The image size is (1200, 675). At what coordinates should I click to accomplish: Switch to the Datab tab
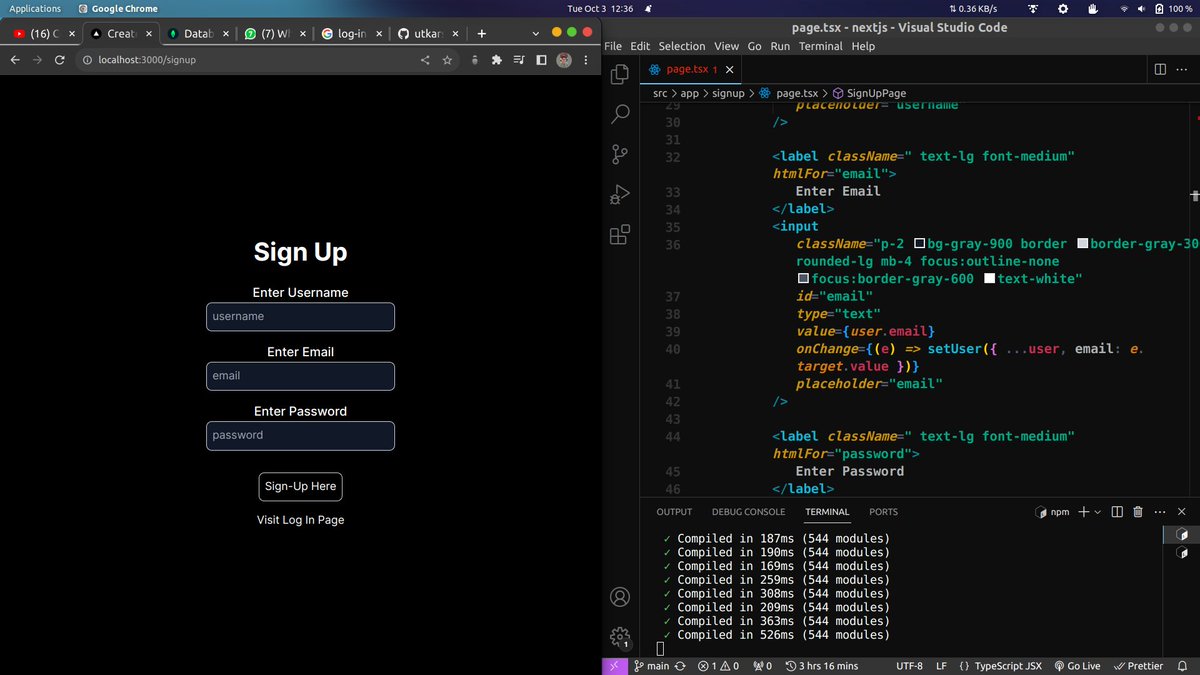[x=198, y=33]
